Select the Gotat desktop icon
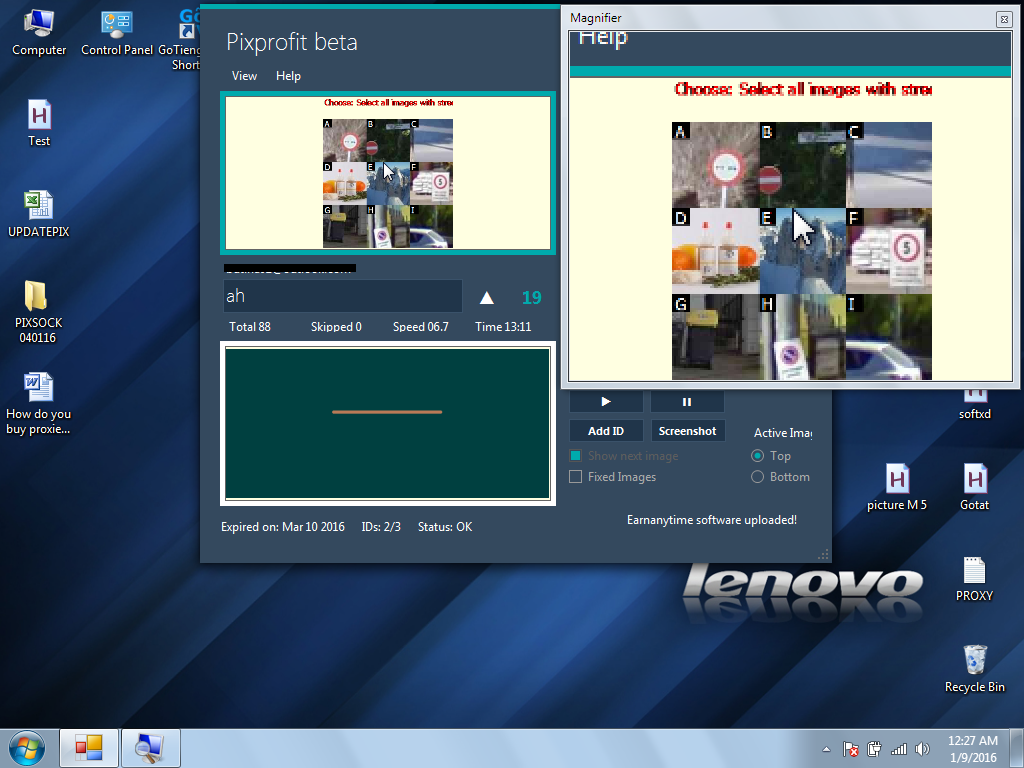This screenshot has width=1024, height=768. [974, 487]
